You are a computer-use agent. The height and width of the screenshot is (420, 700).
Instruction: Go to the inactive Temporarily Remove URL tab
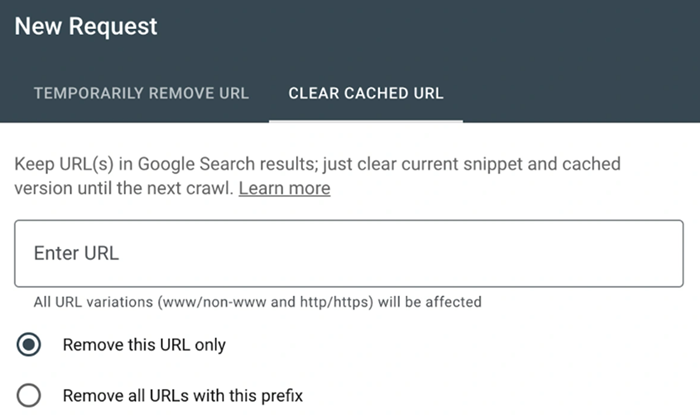tap(141, 93)
